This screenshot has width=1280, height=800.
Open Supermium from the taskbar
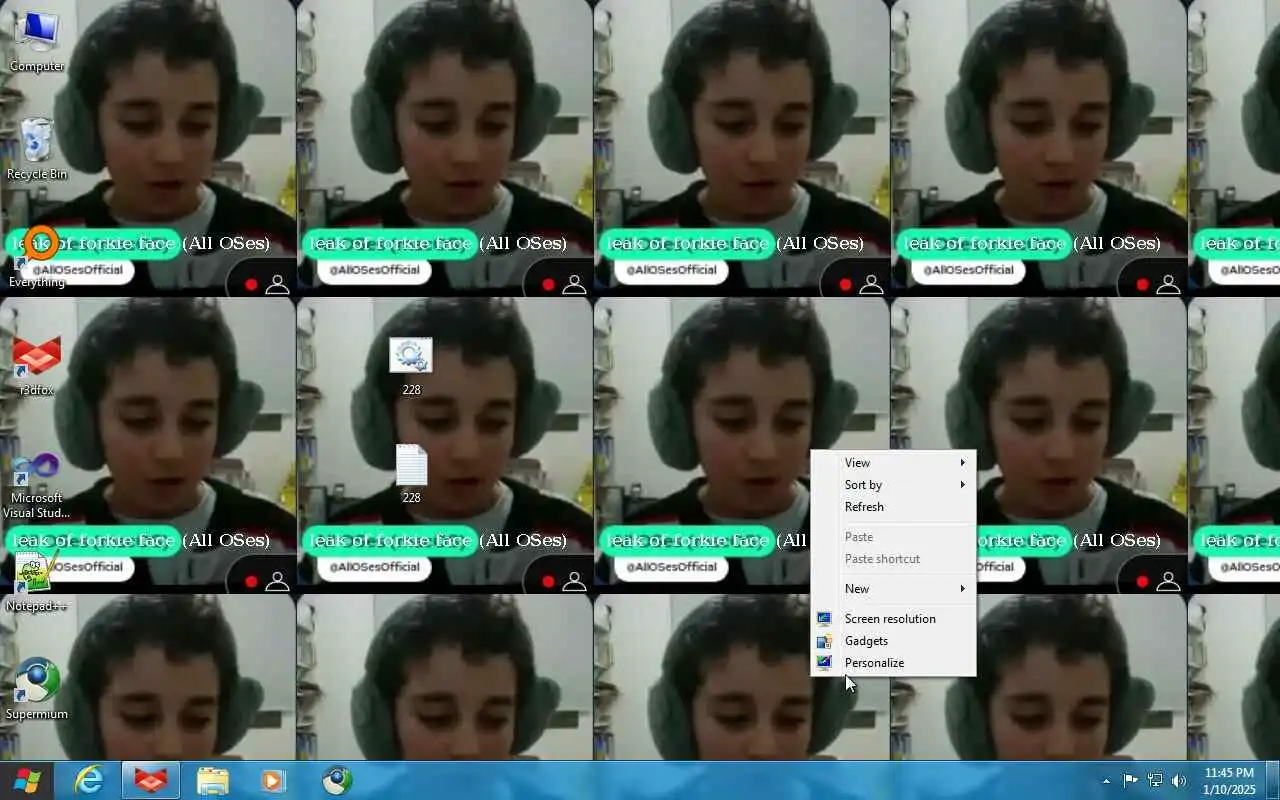click(337, 780)
